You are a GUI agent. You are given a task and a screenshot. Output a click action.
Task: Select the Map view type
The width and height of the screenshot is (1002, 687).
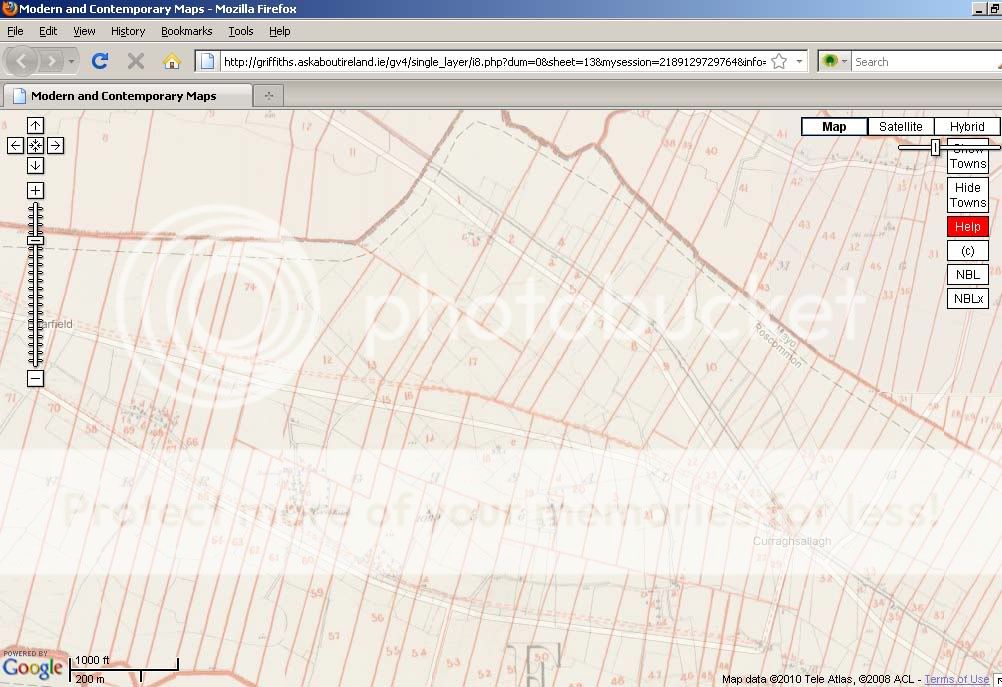click(x=834, y=127)
